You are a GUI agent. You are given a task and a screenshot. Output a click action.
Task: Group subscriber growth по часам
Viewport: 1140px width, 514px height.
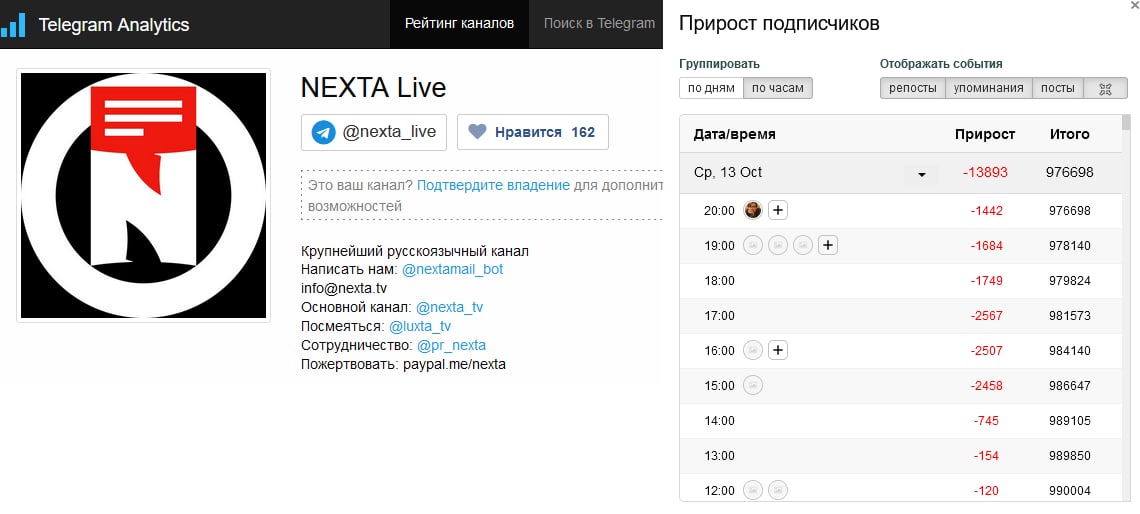(x=778, y=88)
